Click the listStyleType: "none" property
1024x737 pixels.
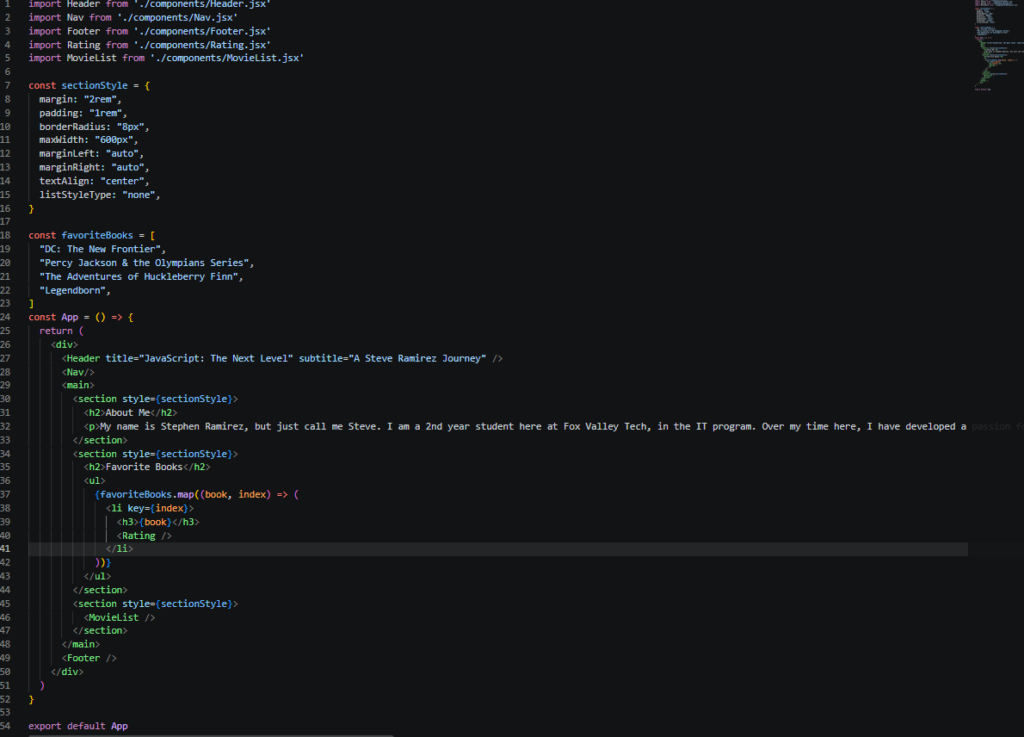click(99, 195)
